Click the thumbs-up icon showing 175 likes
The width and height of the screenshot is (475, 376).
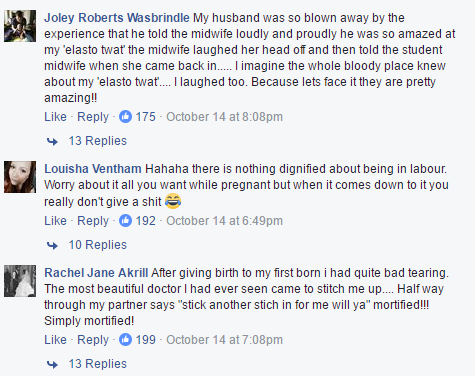click(126, 117)
